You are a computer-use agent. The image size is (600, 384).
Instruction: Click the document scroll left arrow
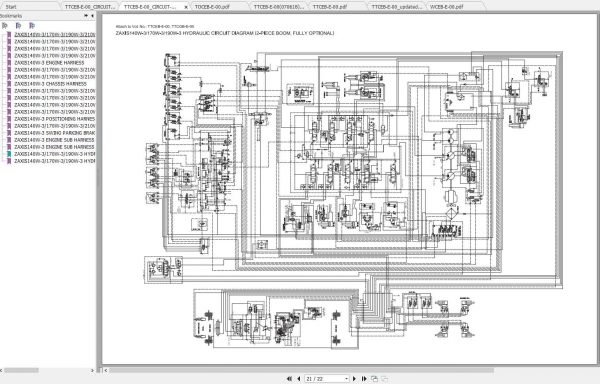[x=106, y=370]
